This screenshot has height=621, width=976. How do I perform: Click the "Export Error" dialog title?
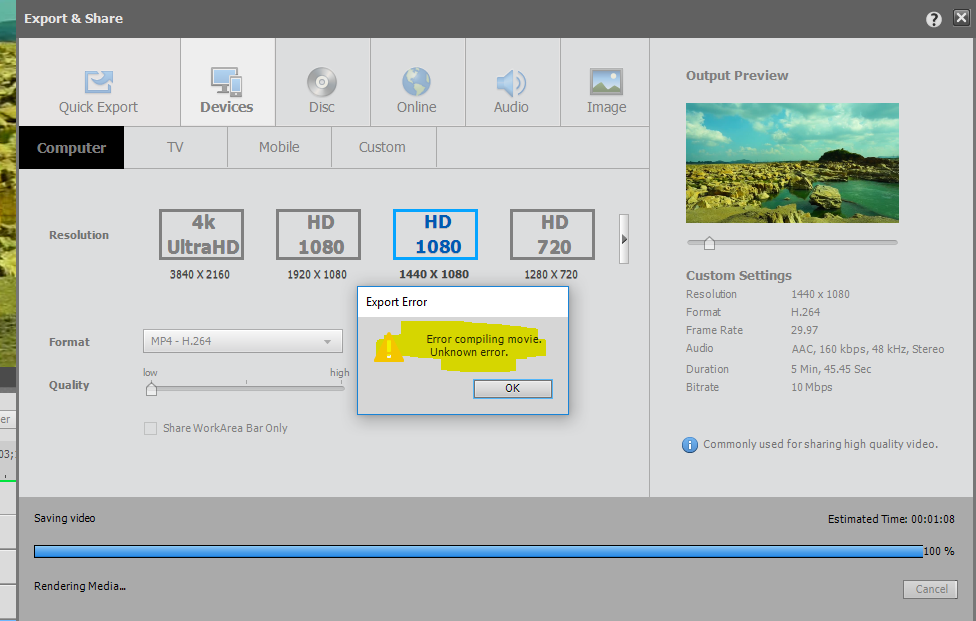(396, 302)
